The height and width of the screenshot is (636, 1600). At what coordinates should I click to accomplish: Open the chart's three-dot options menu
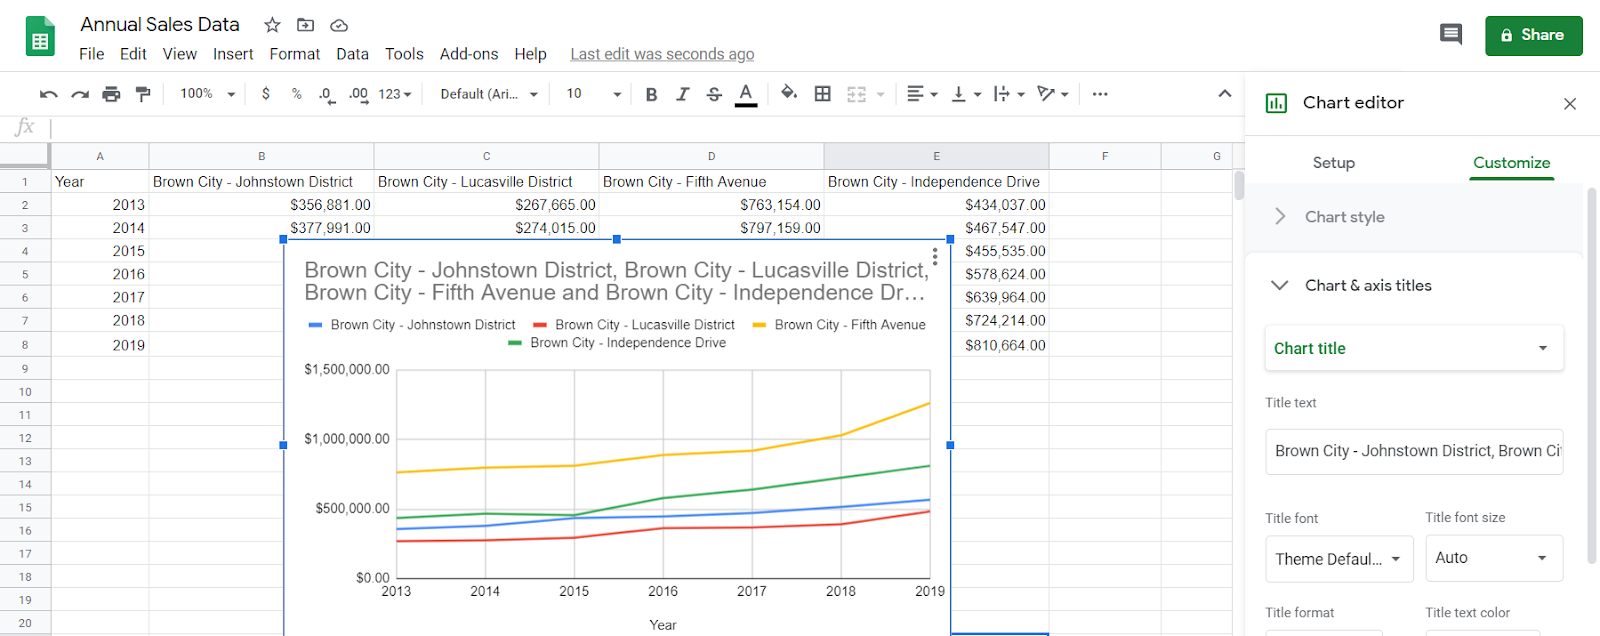(935, 256)
